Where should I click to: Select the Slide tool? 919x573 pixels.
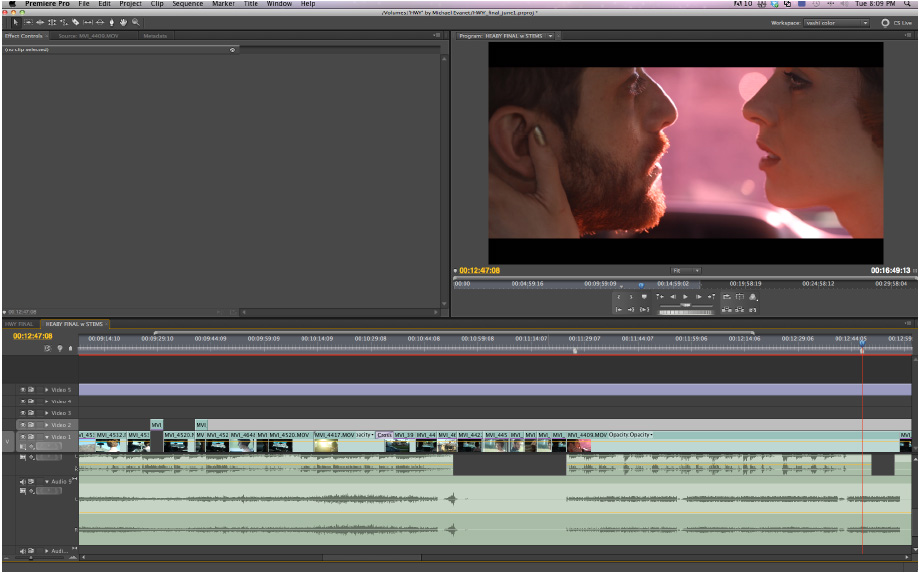pos(100,22)
